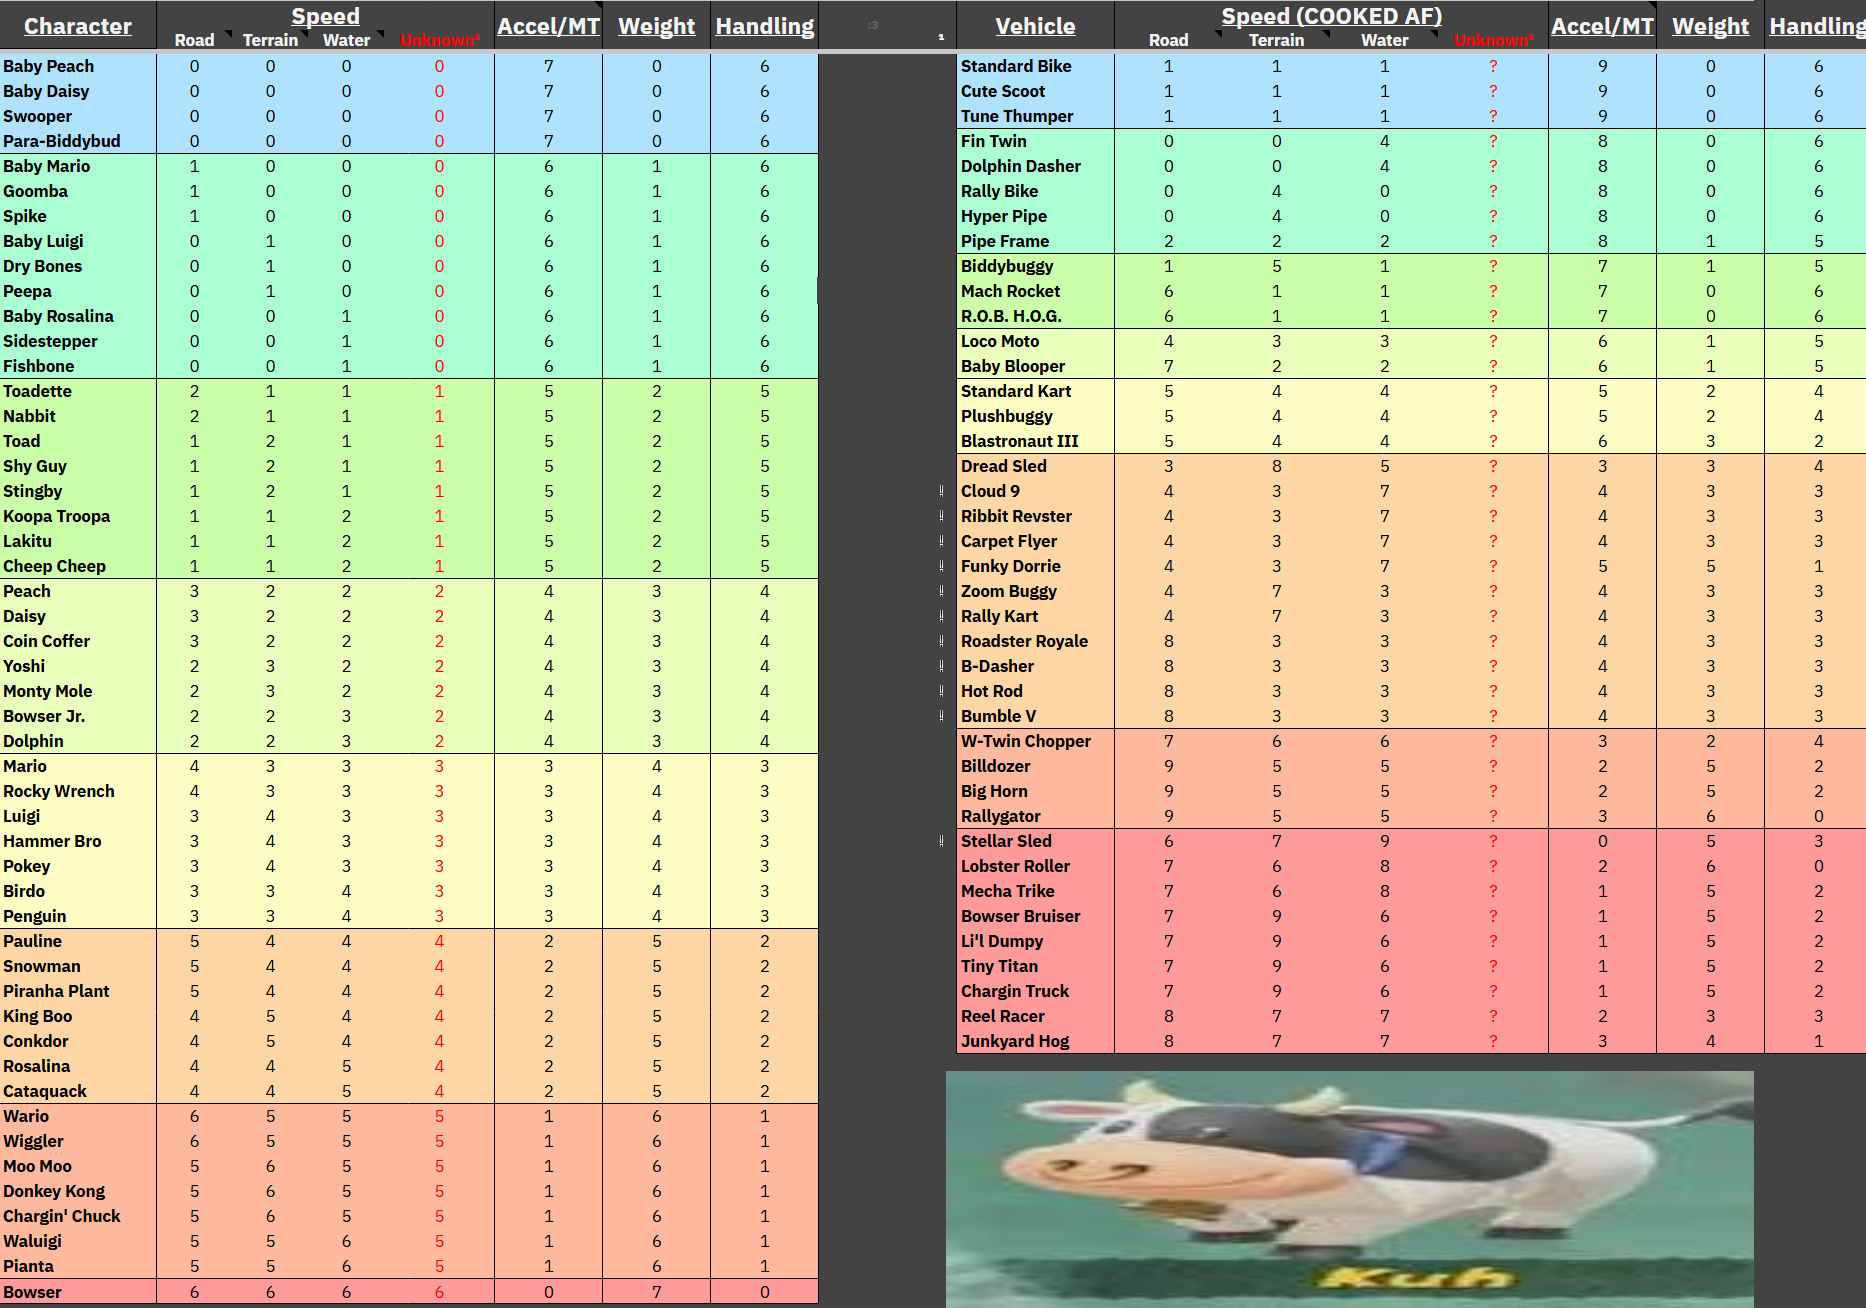The width and height of the screenshot is (1866, 1308).
Task: Select the Rallygator cell
Action: 1035,816
